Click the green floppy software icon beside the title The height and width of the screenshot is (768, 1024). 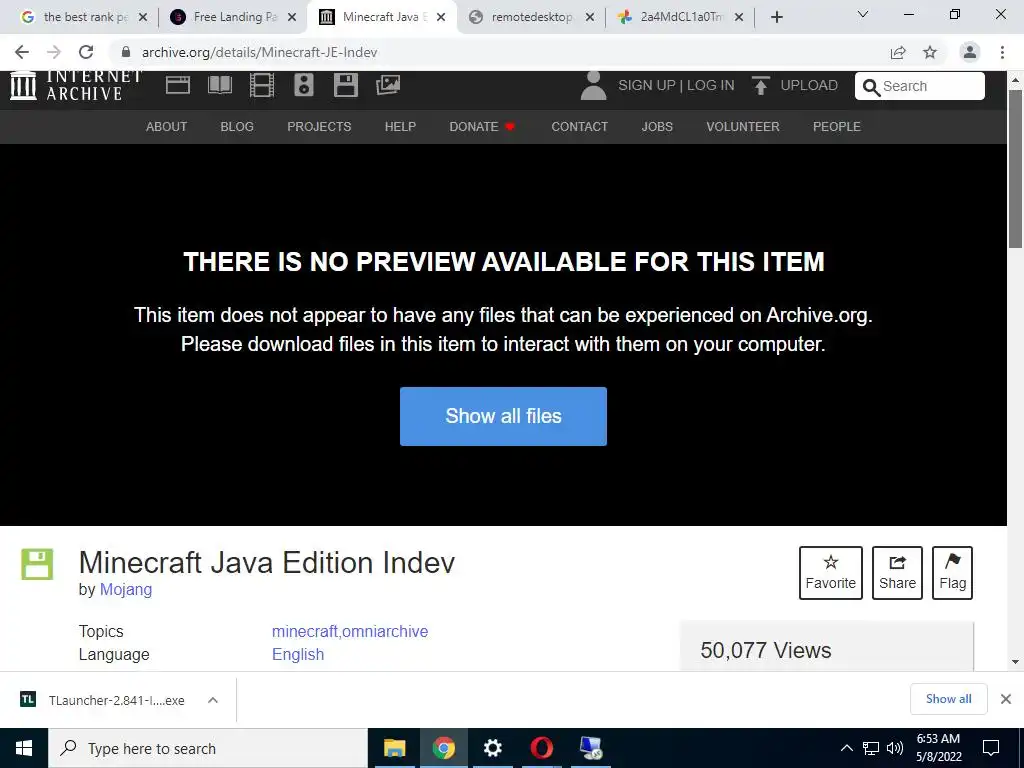[37, 564]
